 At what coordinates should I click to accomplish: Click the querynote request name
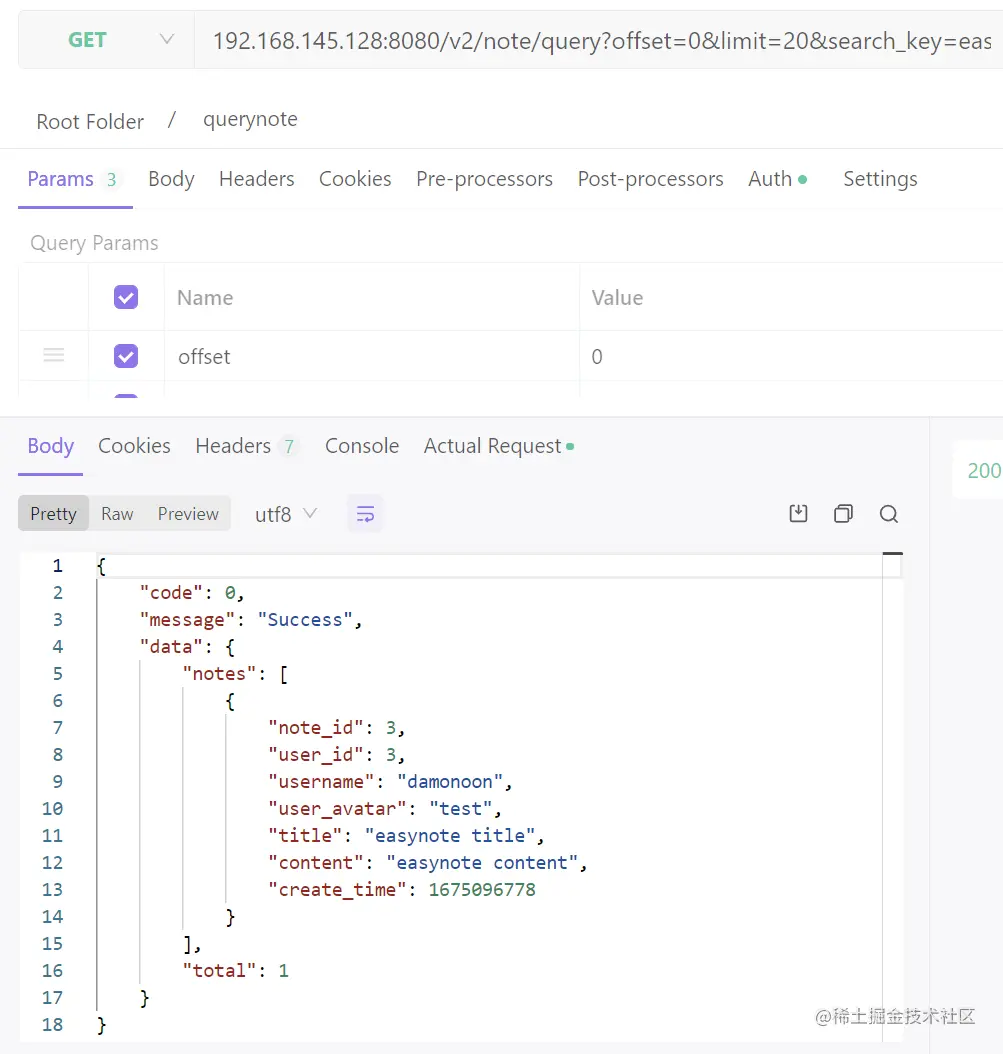pyautogui.click(x=250, y=120)
